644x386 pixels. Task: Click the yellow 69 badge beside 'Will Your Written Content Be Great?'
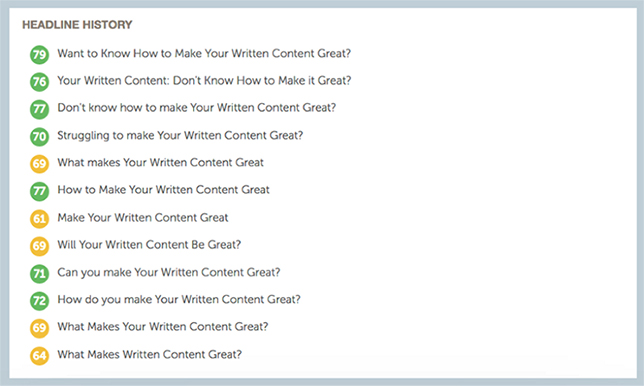39,246
